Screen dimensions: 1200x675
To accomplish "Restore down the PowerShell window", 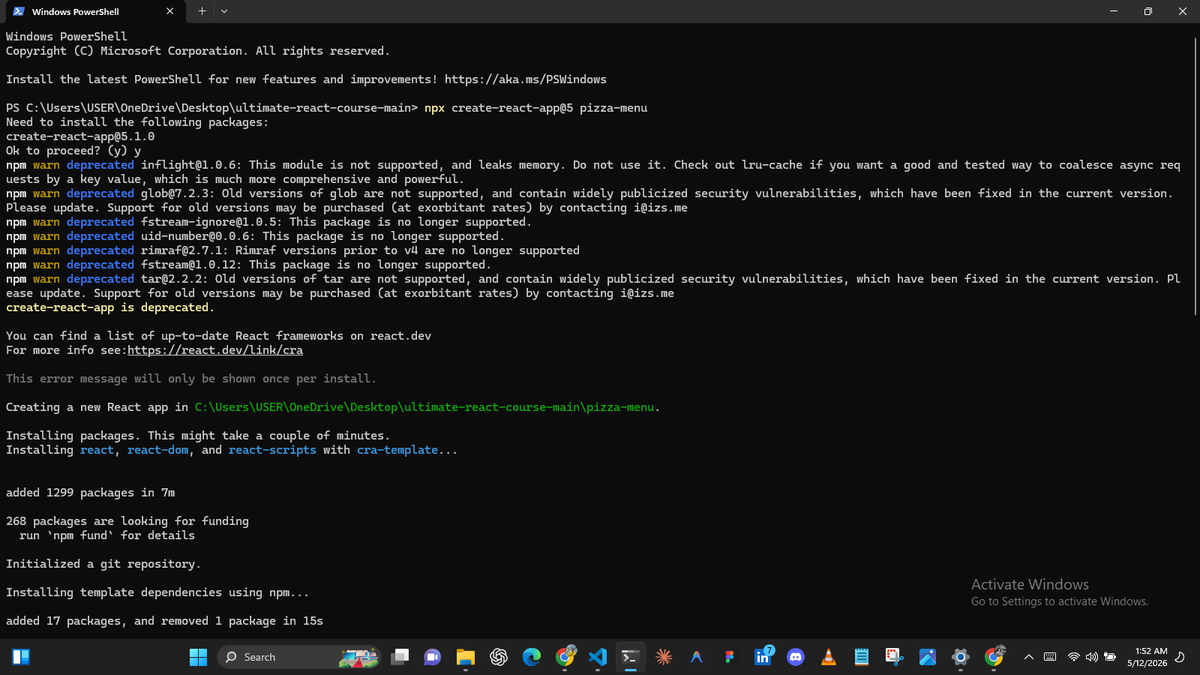I will pyautogui.click(x=1148, y=12).
